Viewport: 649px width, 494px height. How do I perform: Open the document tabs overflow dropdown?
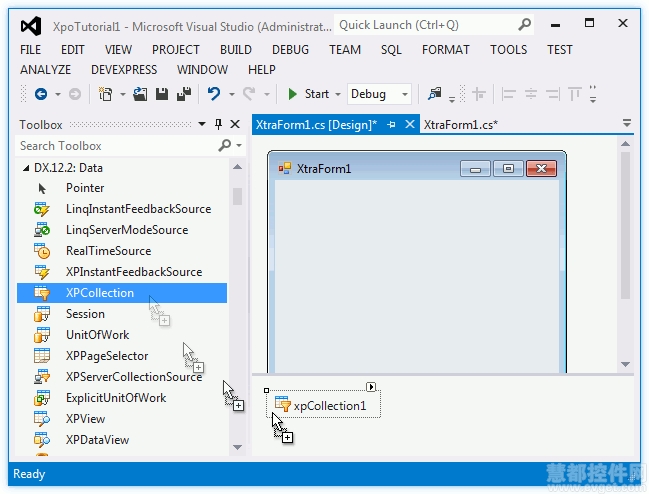pos(627,123)
